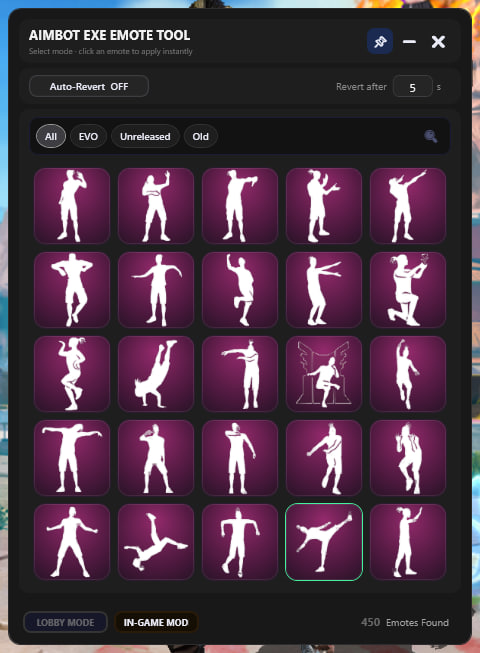Apply the side-profile ponytail figure waving emote

408,541
